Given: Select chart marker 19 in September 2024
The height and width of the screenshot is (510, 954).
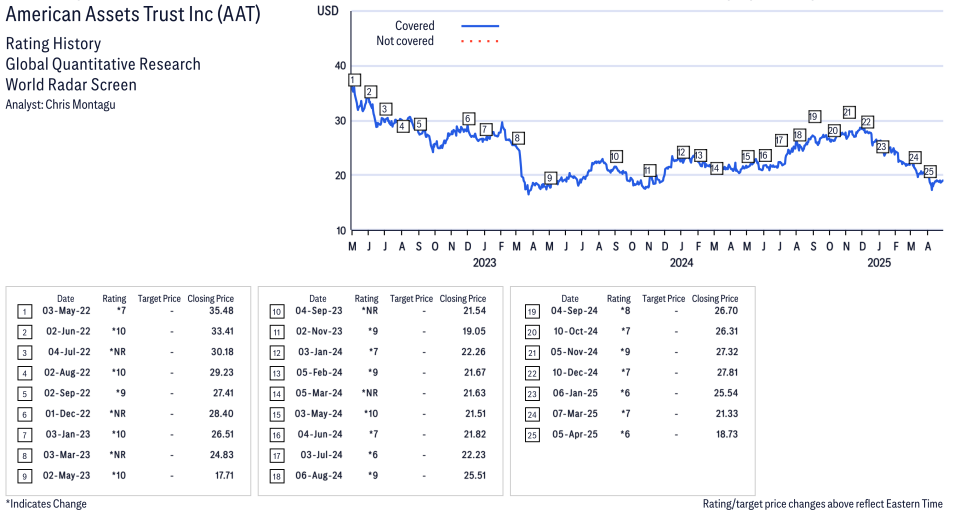Looking at the screenshot, I should (814, 116).
